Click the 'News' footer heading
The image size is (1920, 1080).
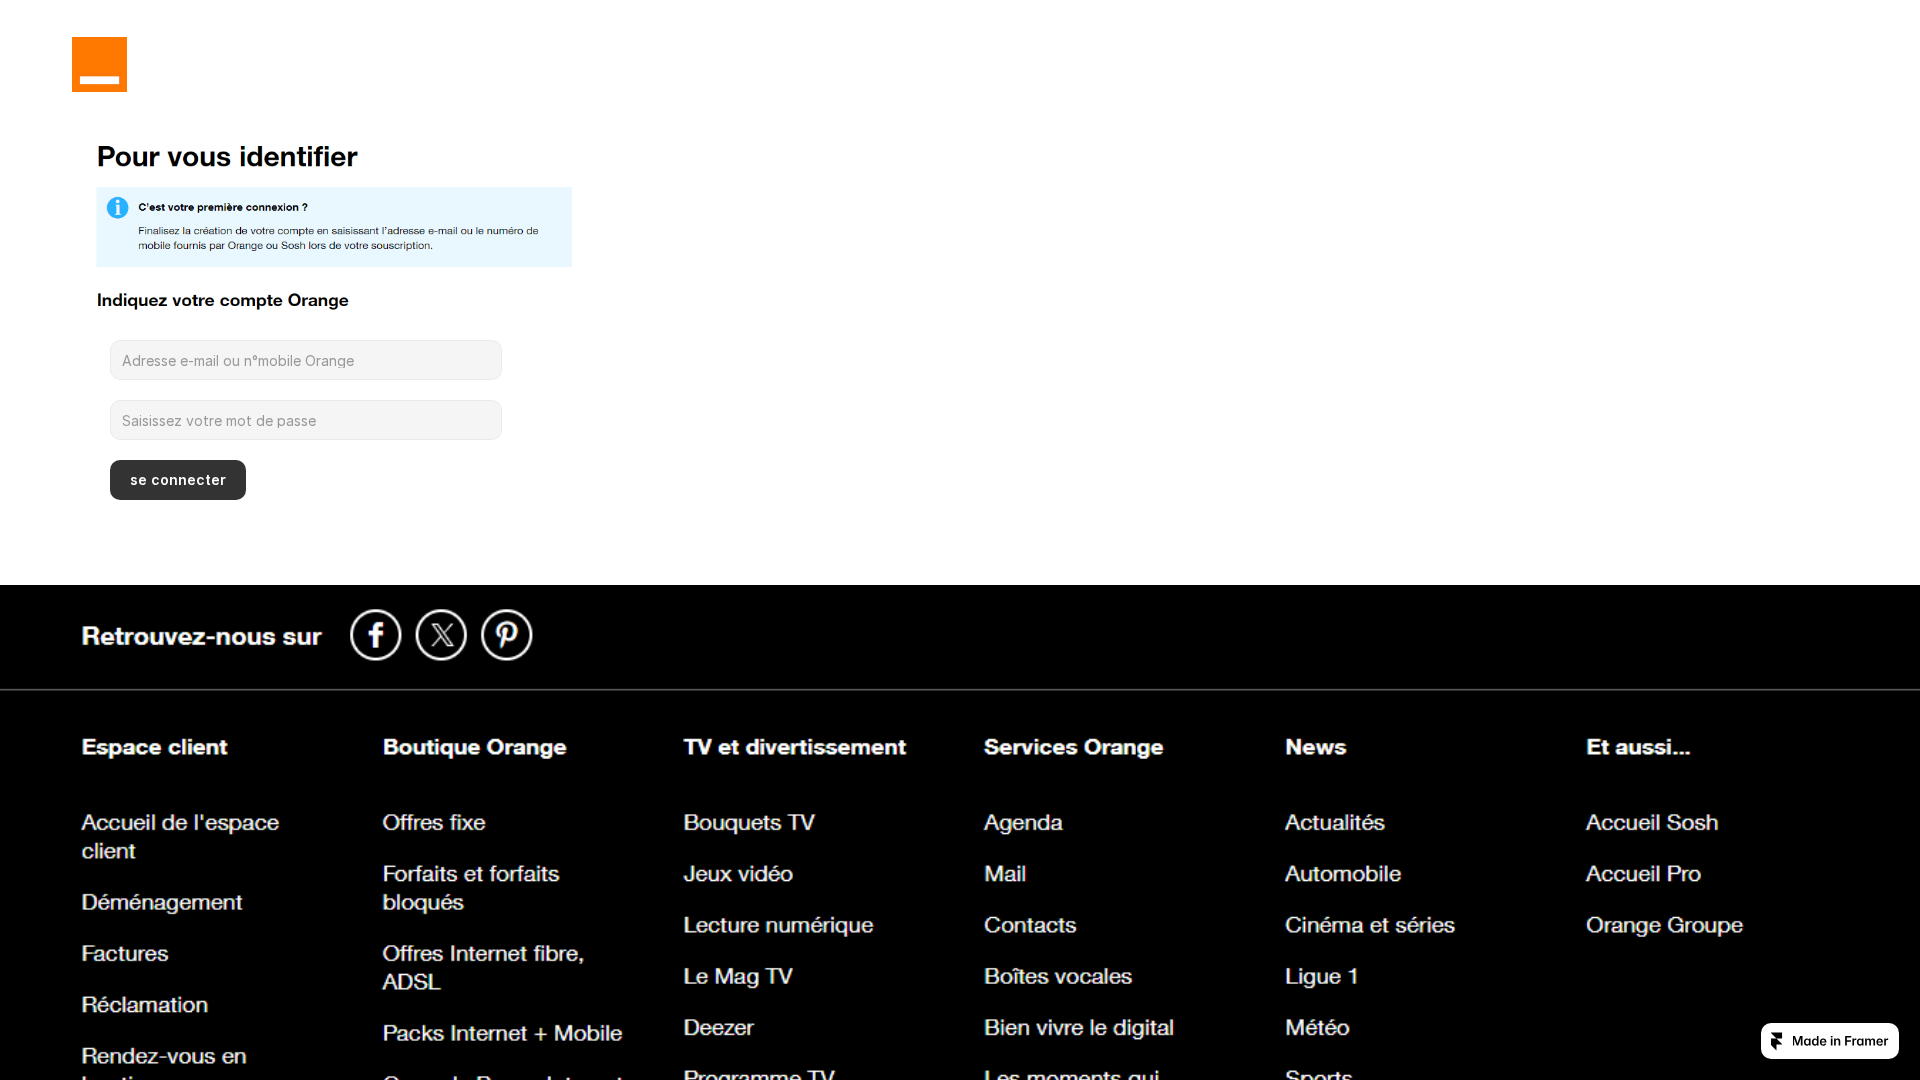pyautogui.click(x=1316, y=747)
